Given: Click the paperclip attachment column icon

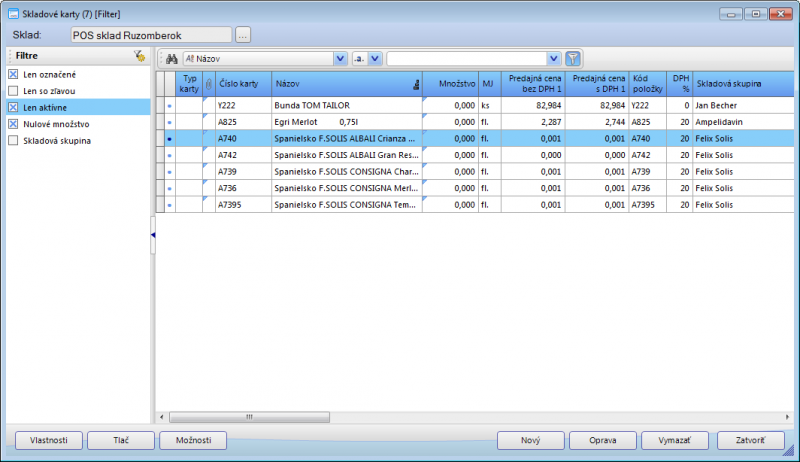Looking at the screenshot, I should (x=208, y=85).
